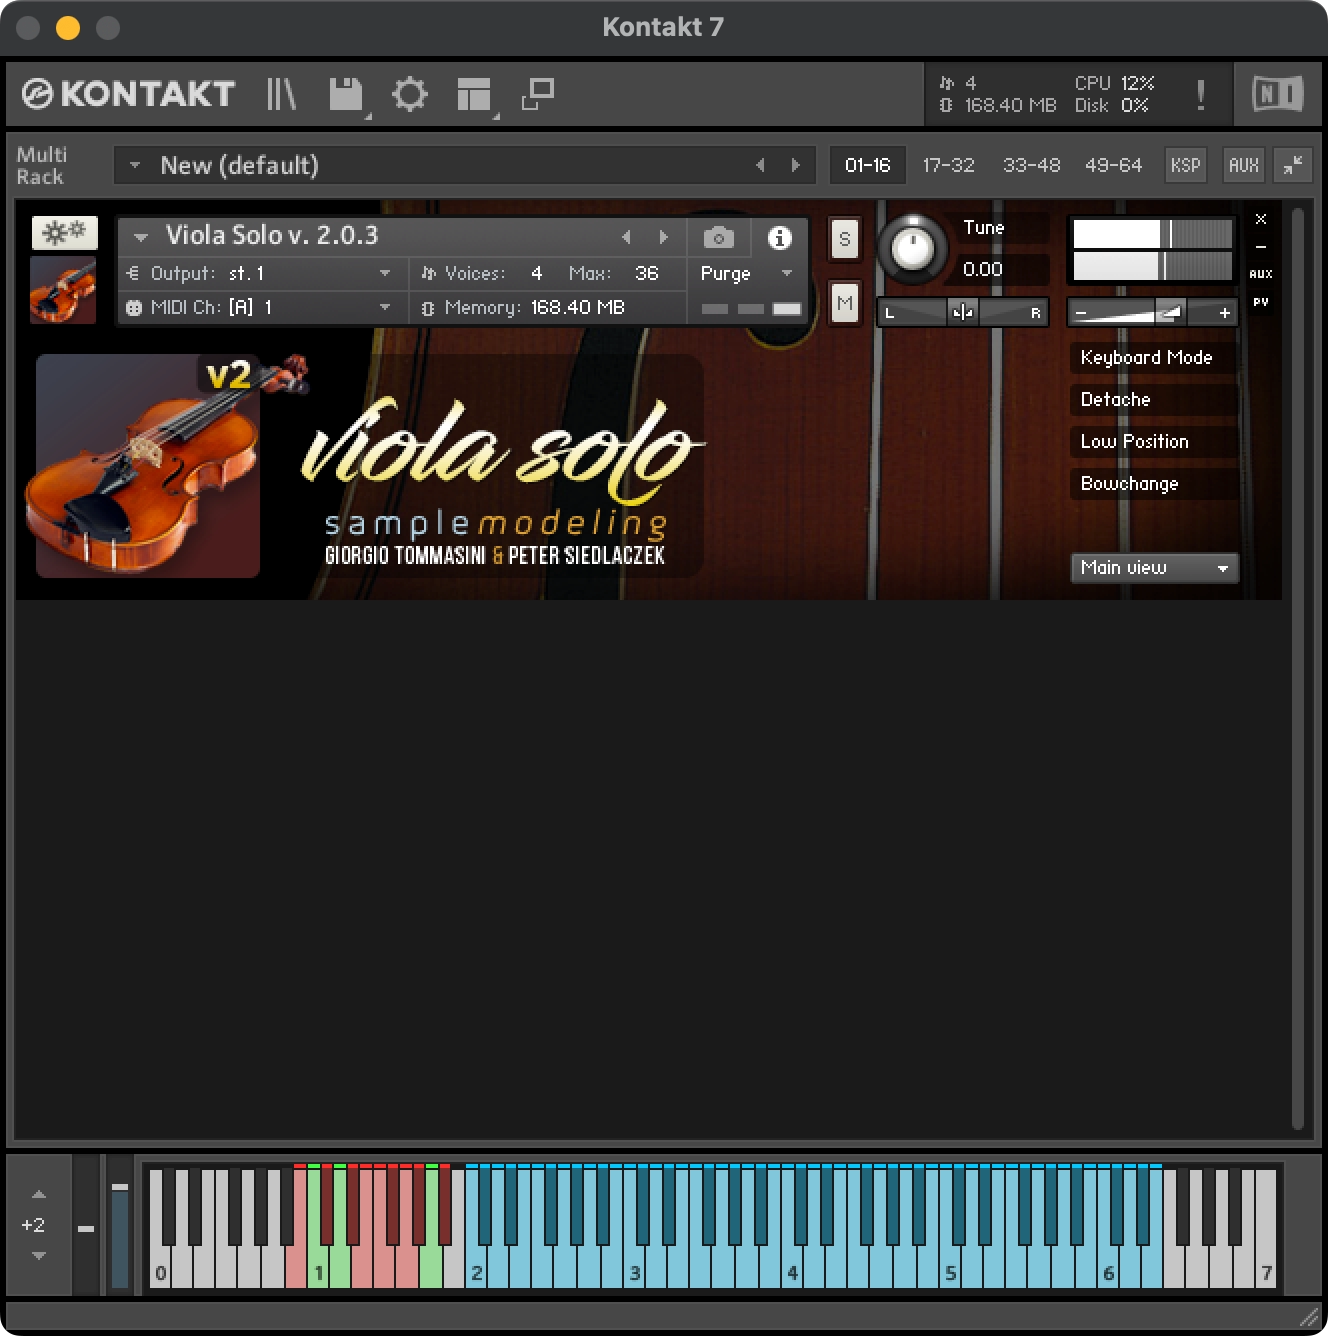This screenshot has height=1336, width=1328.
Task: Toggle the PV button
Action: pos(1261,301)
